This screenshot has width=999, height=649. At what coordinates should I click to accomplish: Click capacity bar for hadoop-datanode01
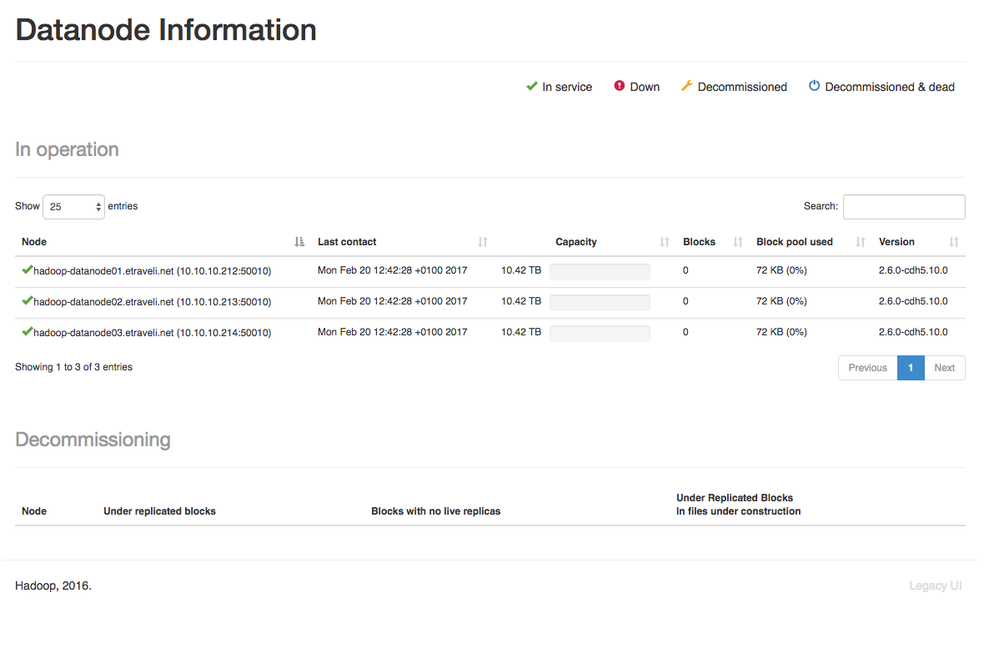(x=600, y=272)
